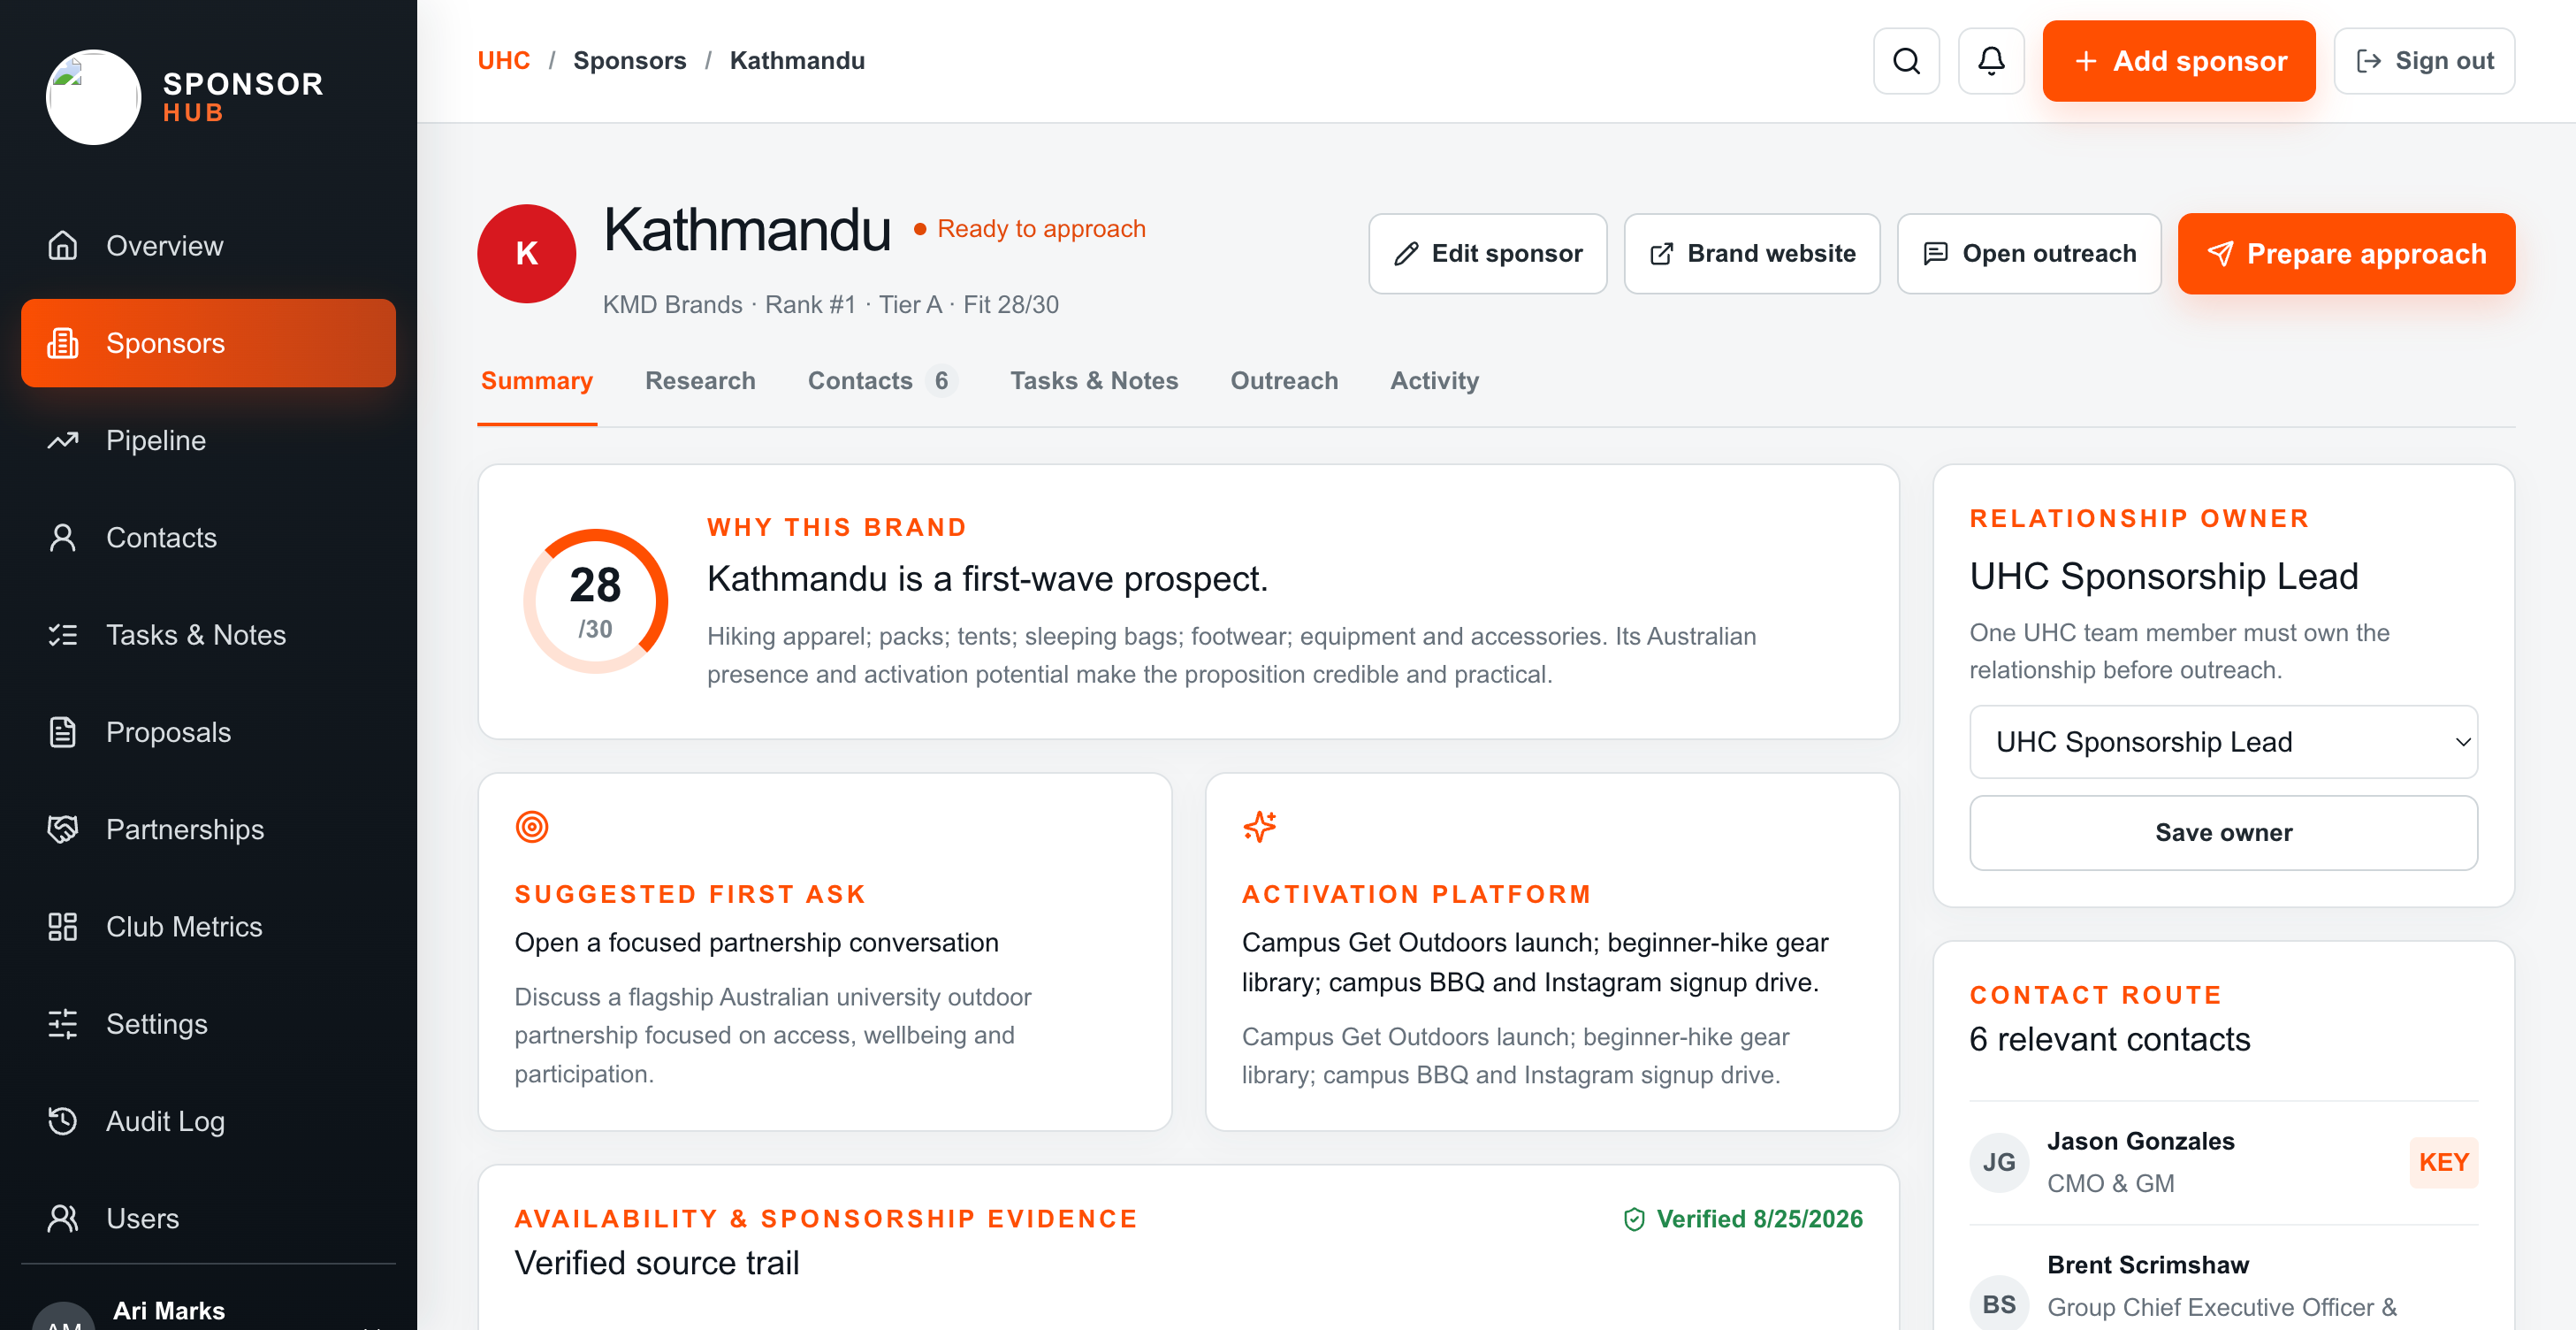Open Club Metrics in sidebar
This screenshot has width=2576, height=1330.
(208, 927)
